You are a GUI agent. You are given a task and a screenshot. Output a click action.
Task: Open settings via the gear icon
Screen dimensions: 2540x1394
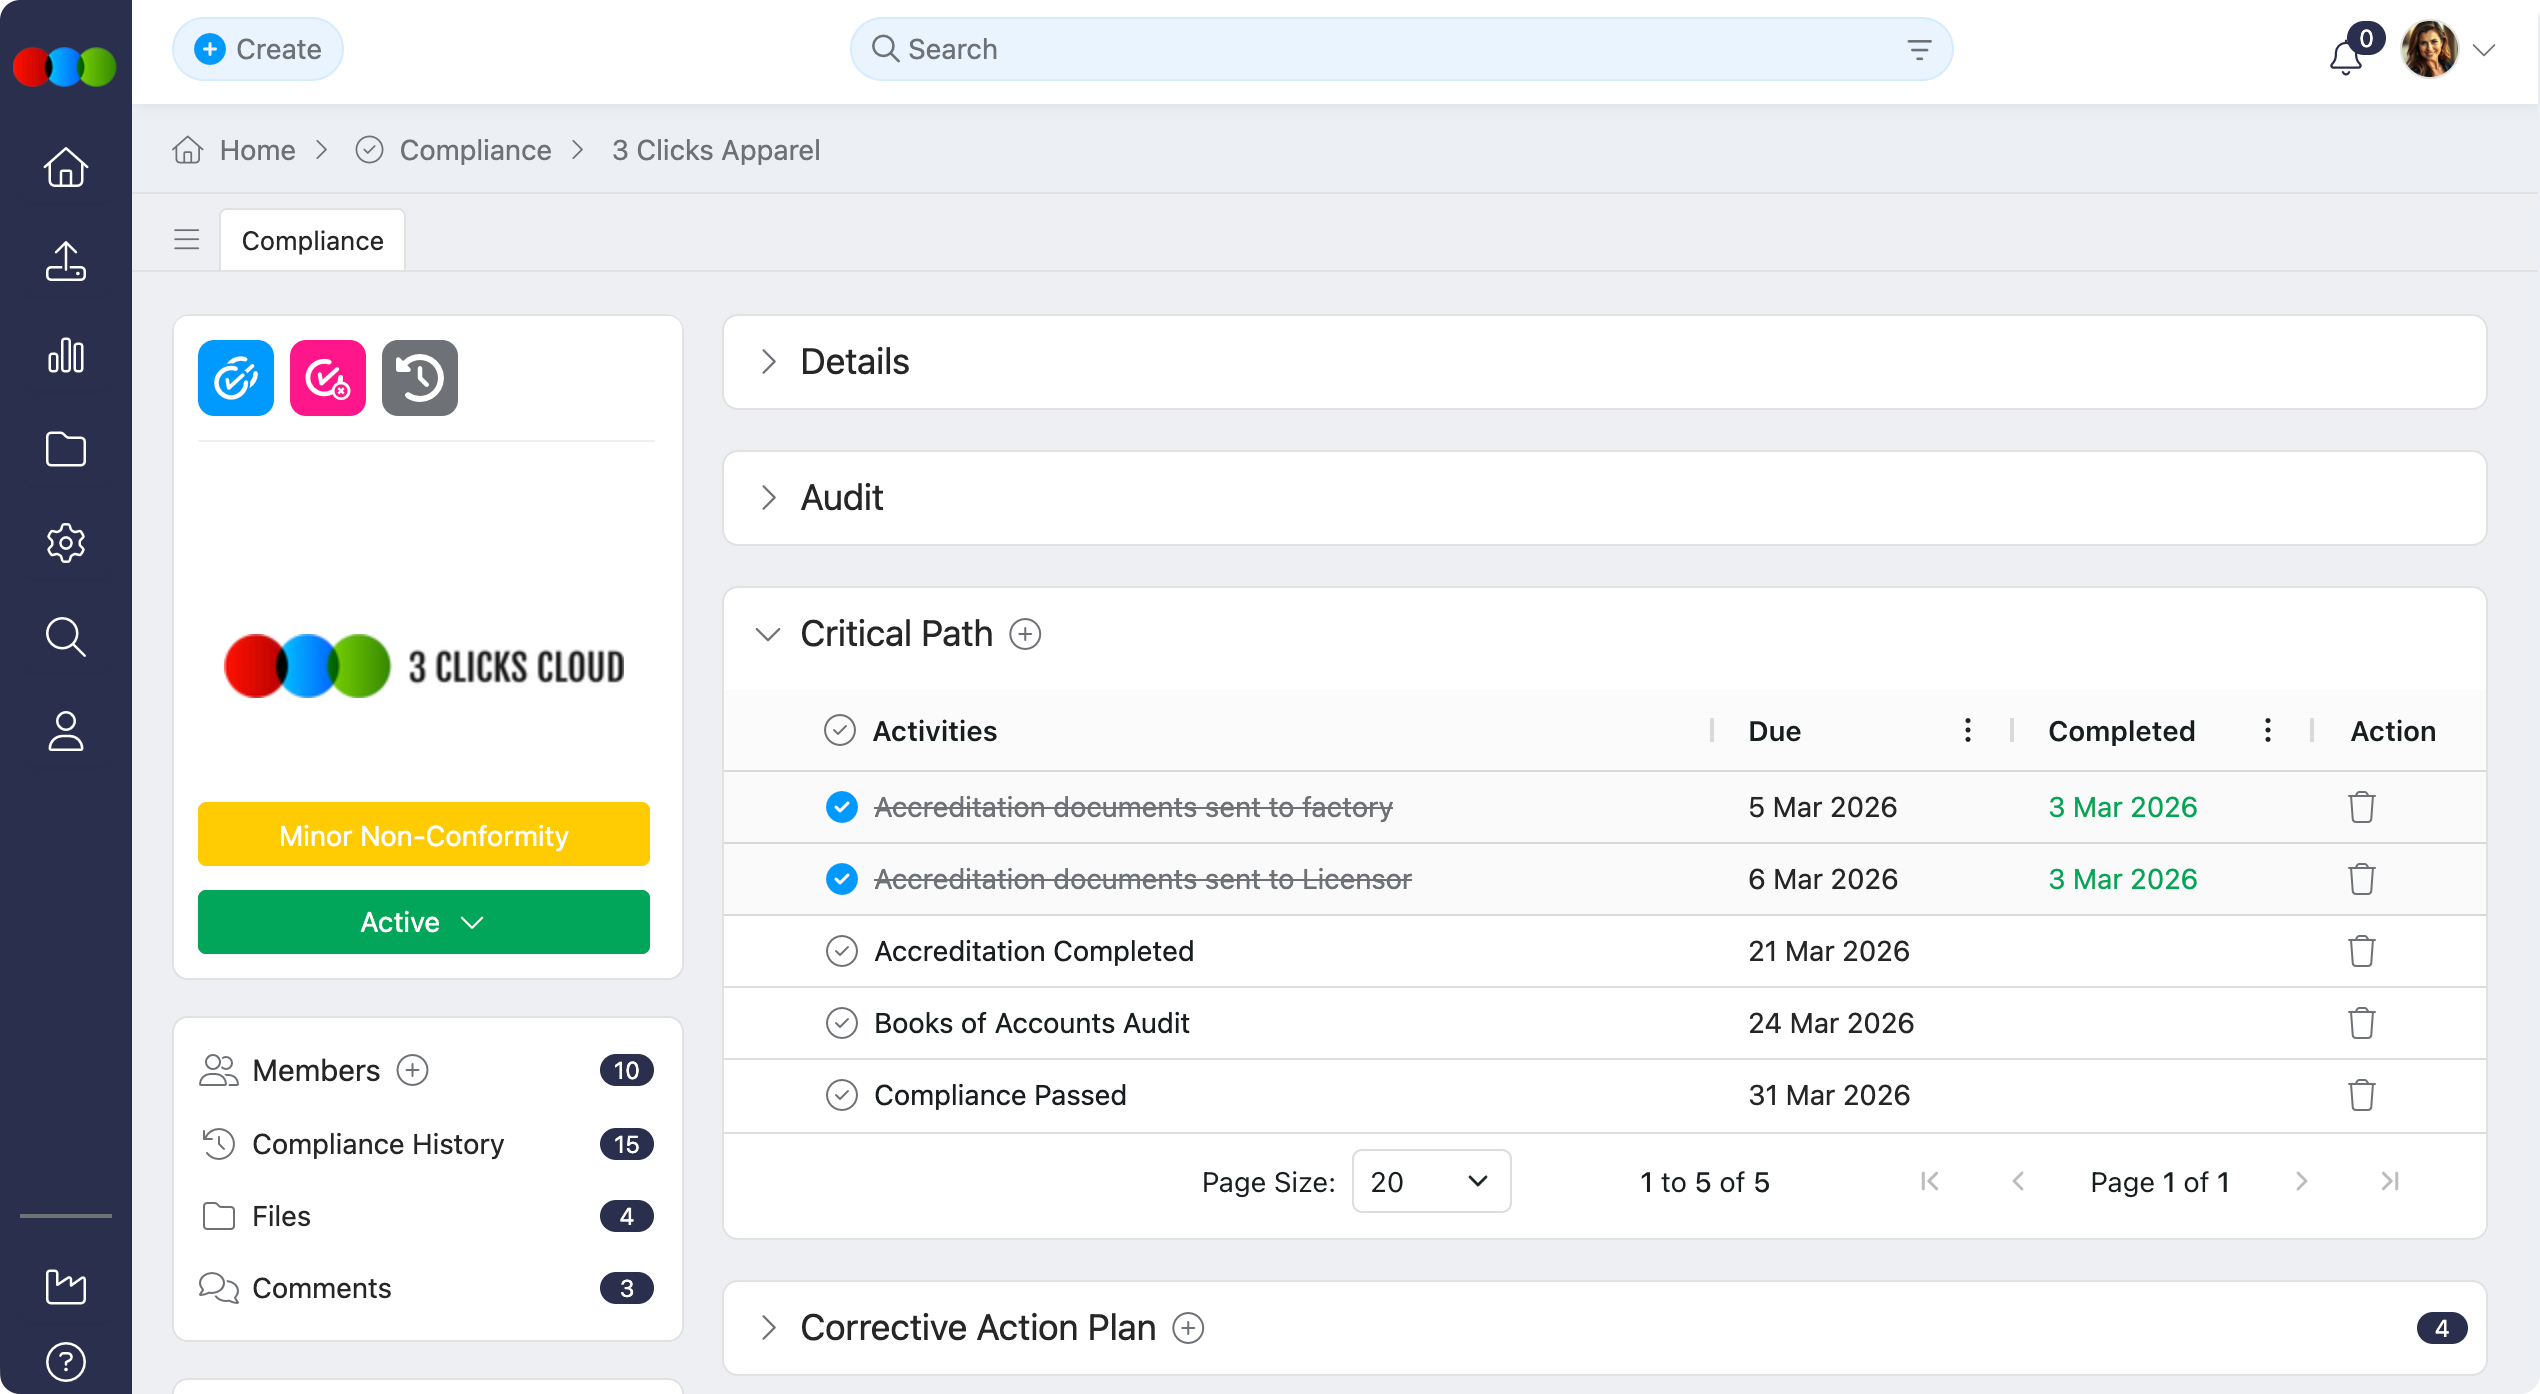pyautogui.click(x=65, y=543)
